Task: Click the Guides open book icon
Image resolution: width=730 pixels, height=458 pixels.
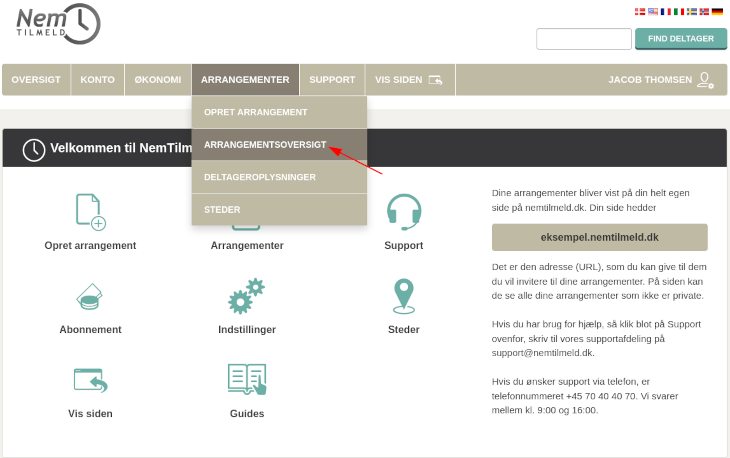Action: (247, 379)
